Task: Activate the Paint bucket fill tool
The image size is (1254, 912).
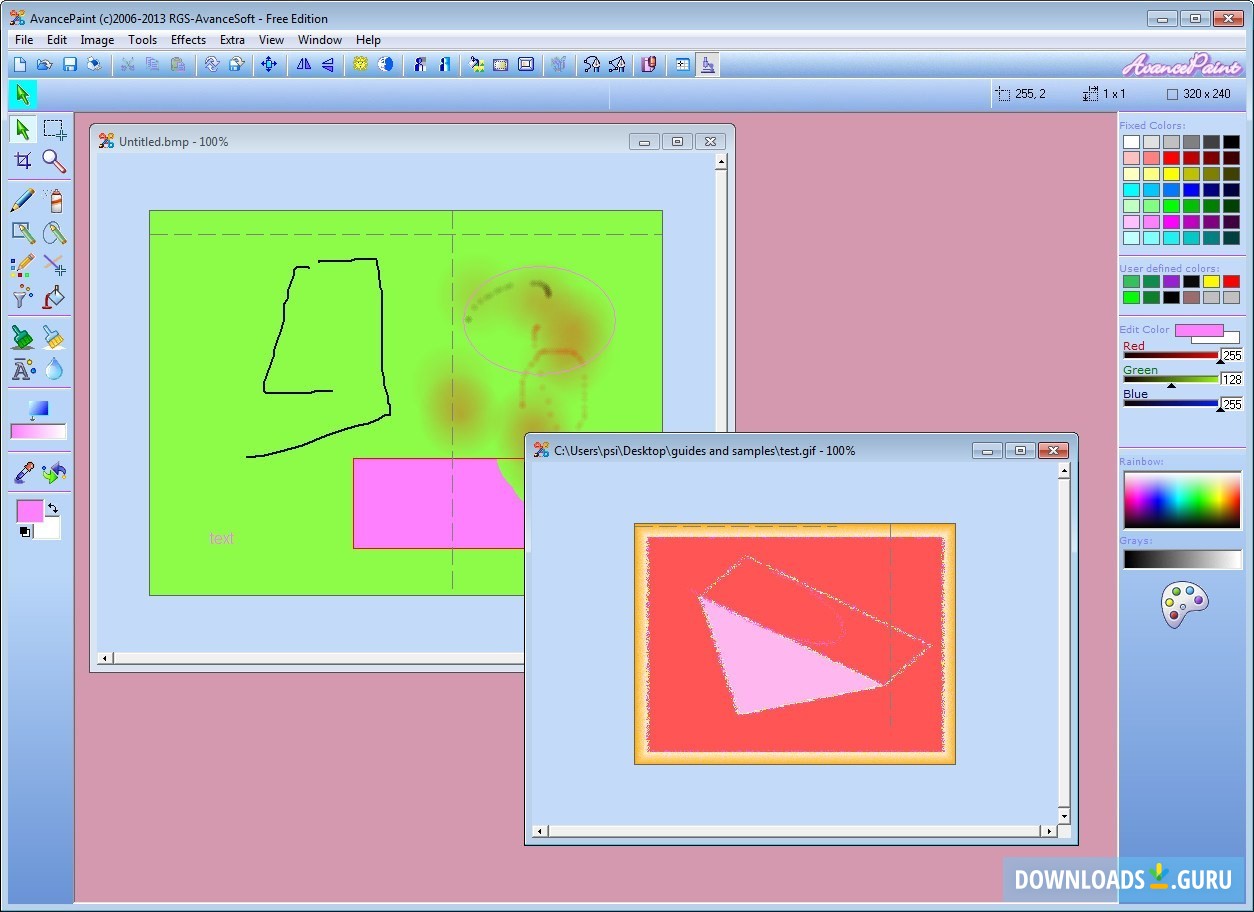Action: [54, 297]
